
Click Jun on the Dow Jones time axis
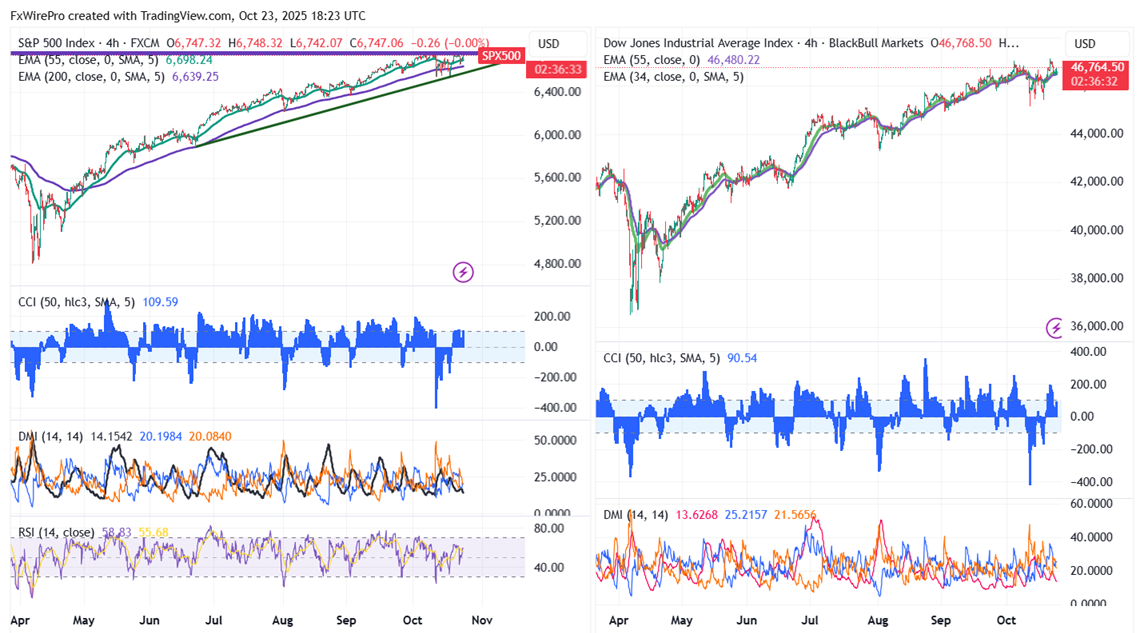[747, 620]
